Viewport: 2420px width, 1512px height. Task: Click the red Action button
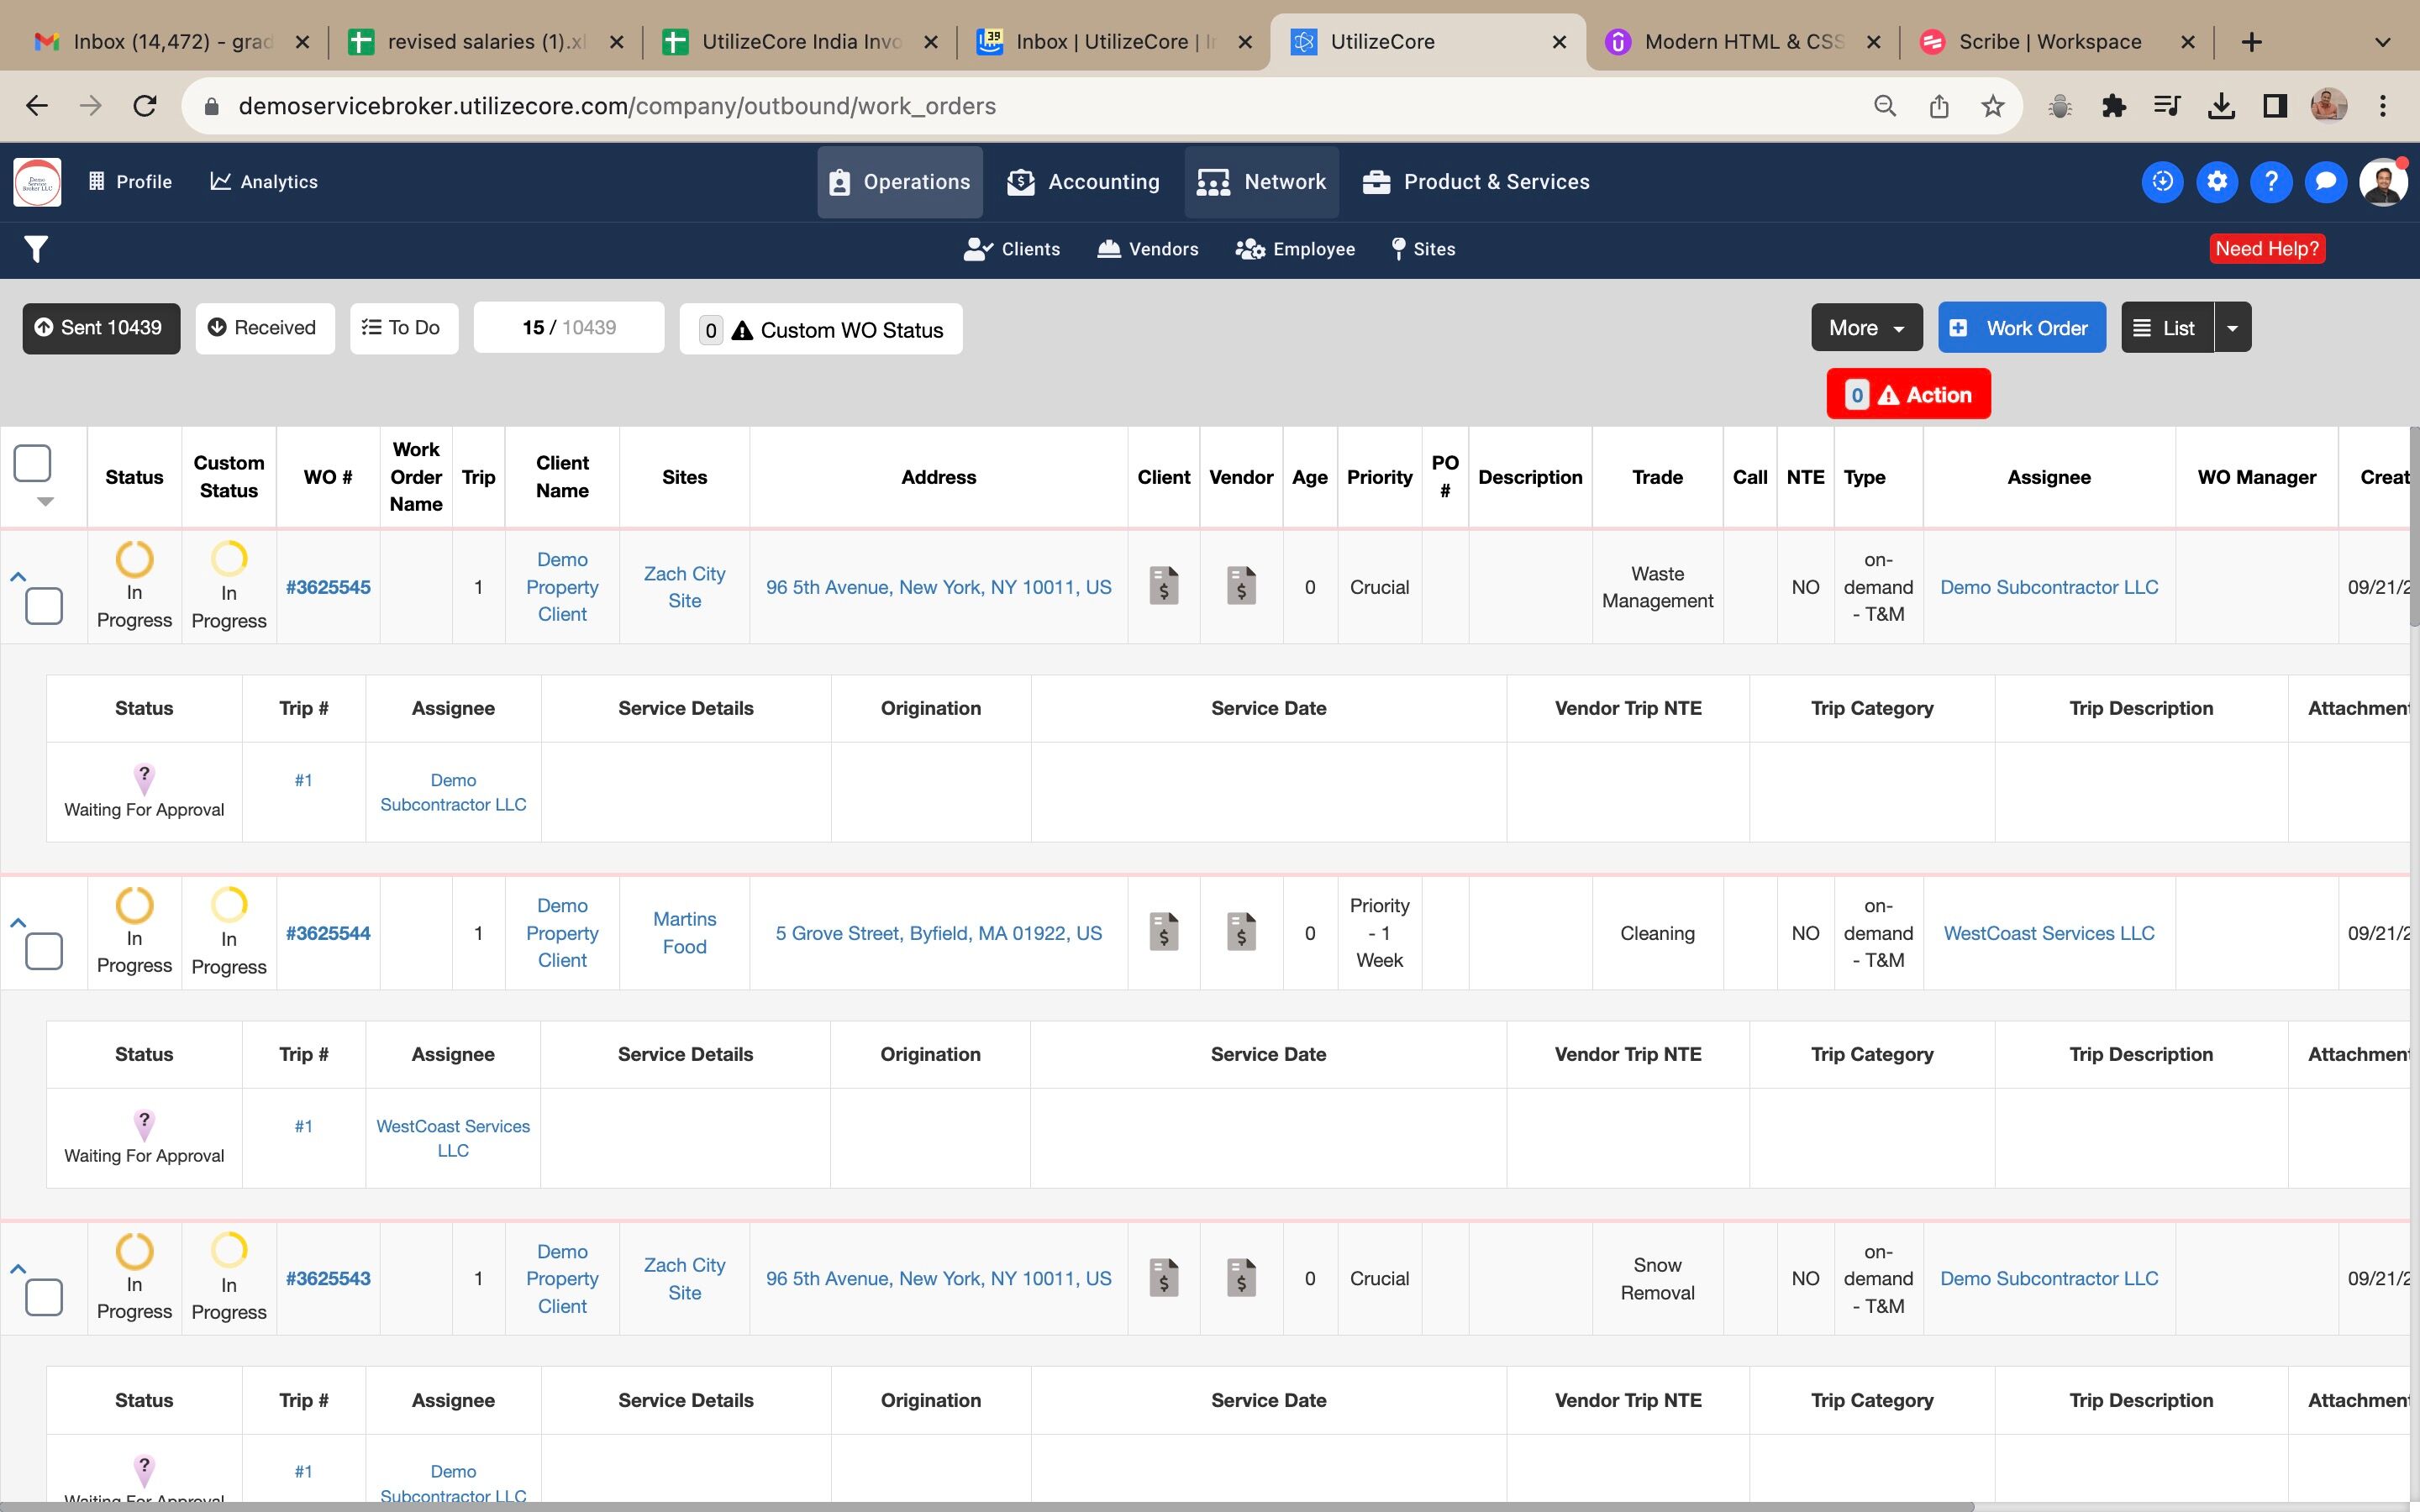(1907, 395)
